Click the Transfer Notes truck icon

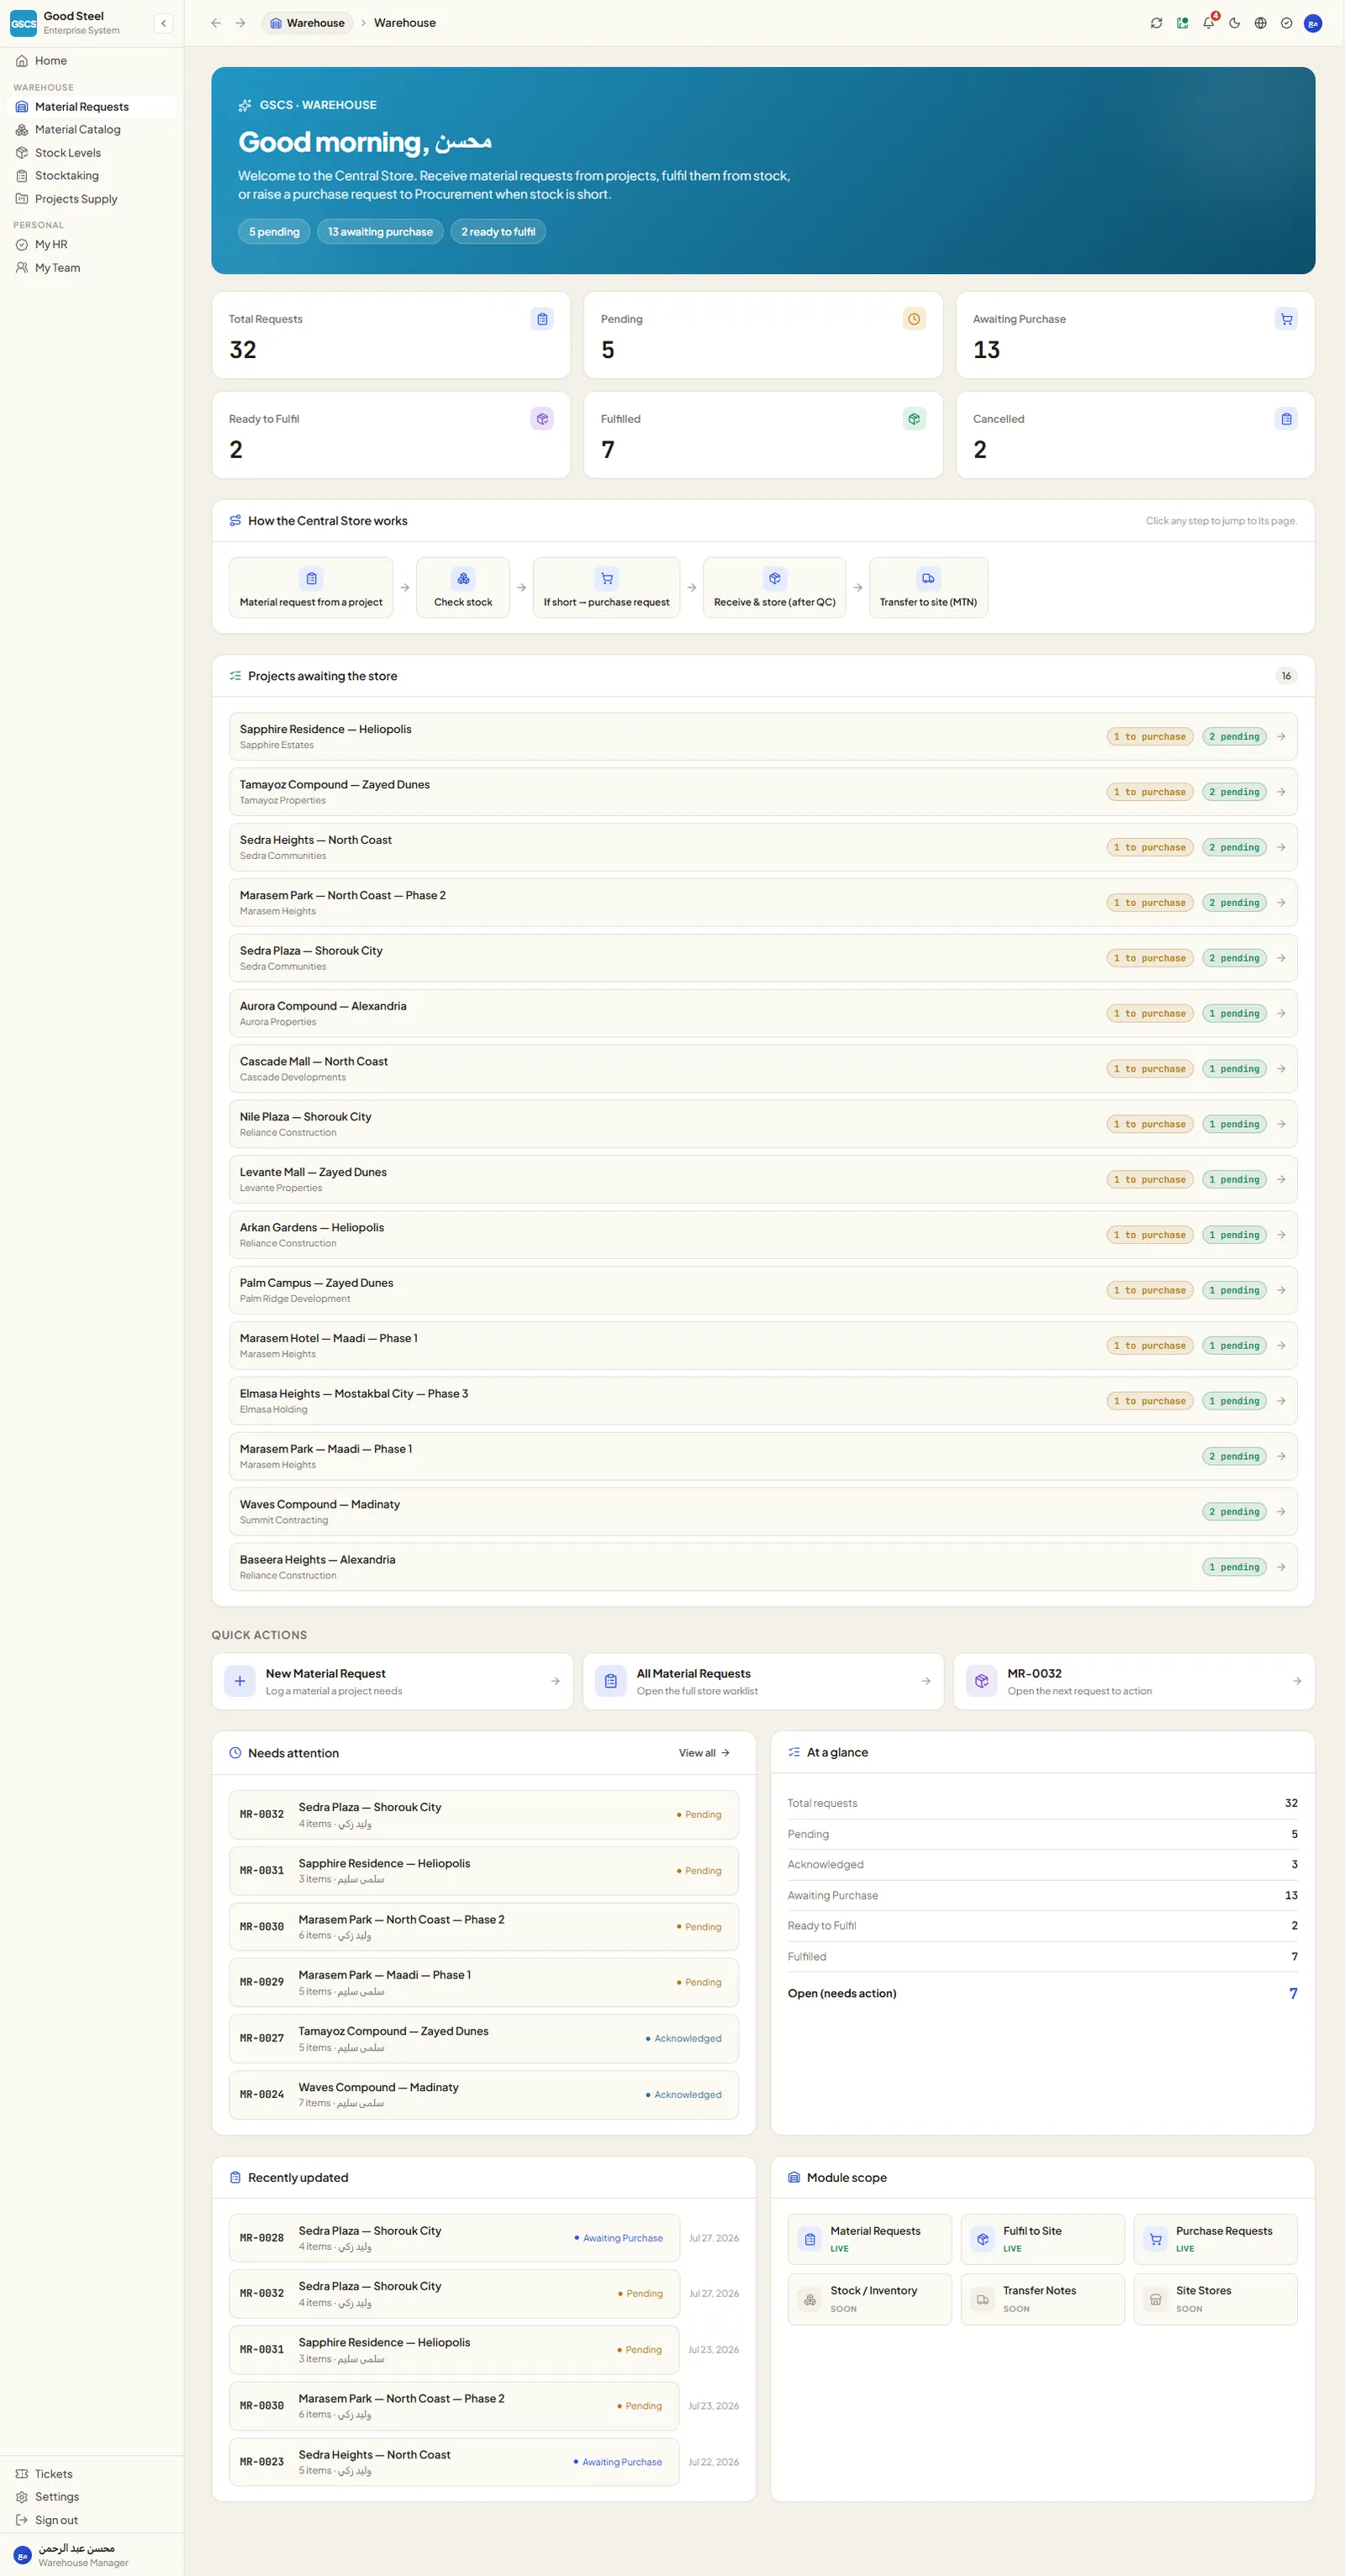click(983, 2299)
